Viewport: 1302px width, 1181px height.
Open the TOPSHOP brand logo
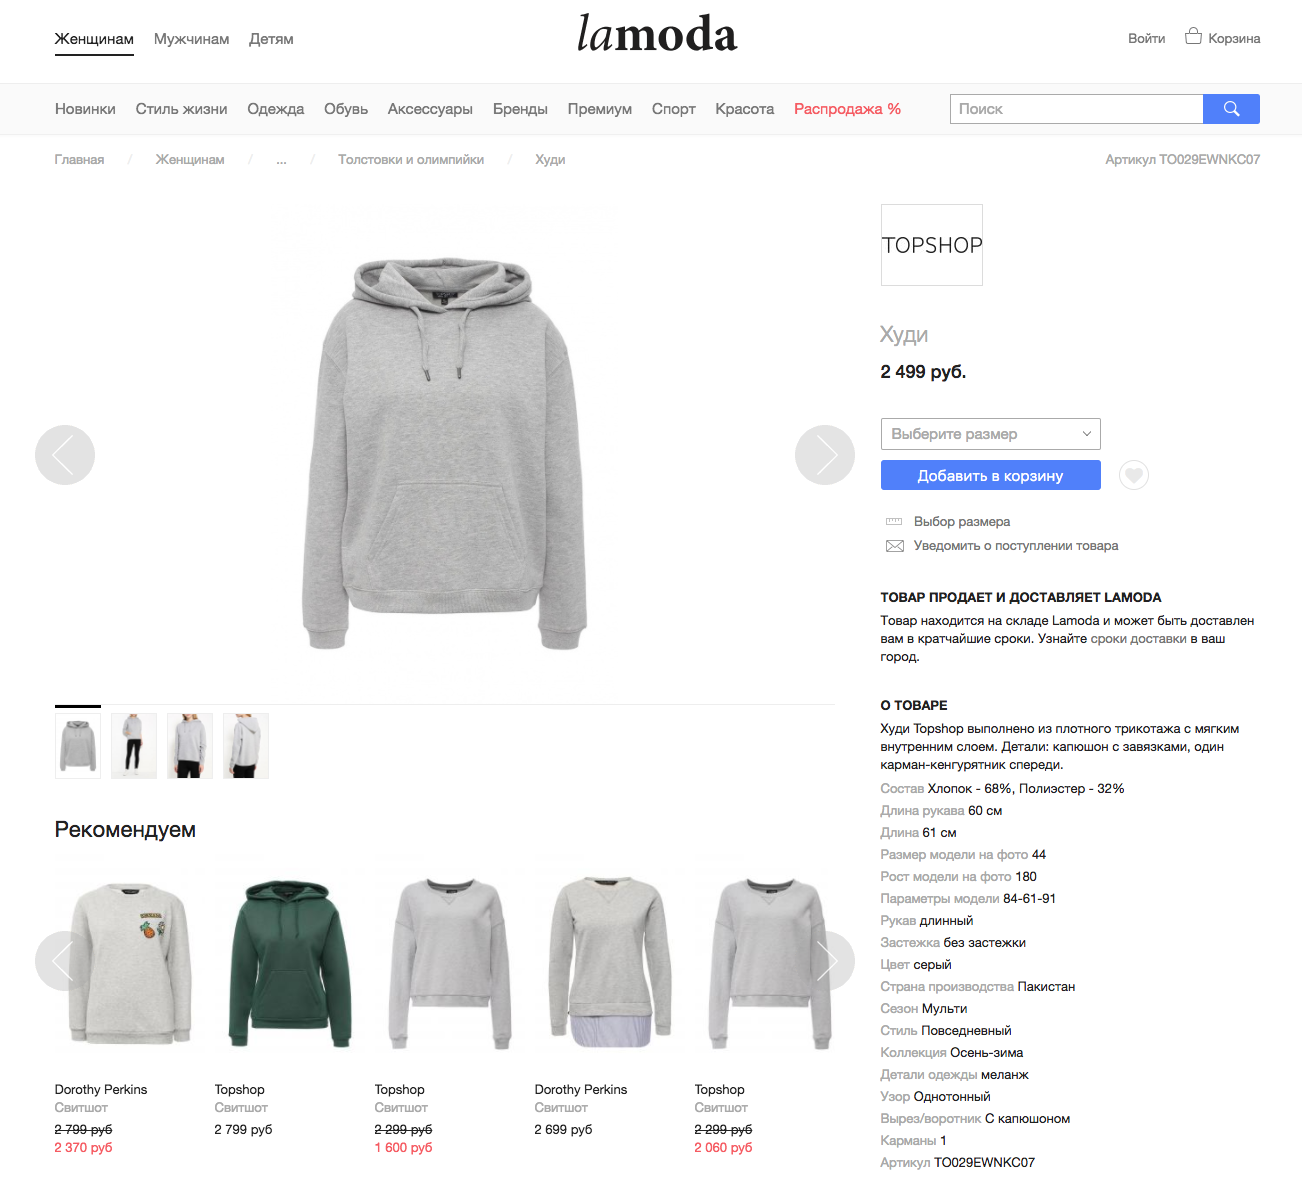(932, 245)
